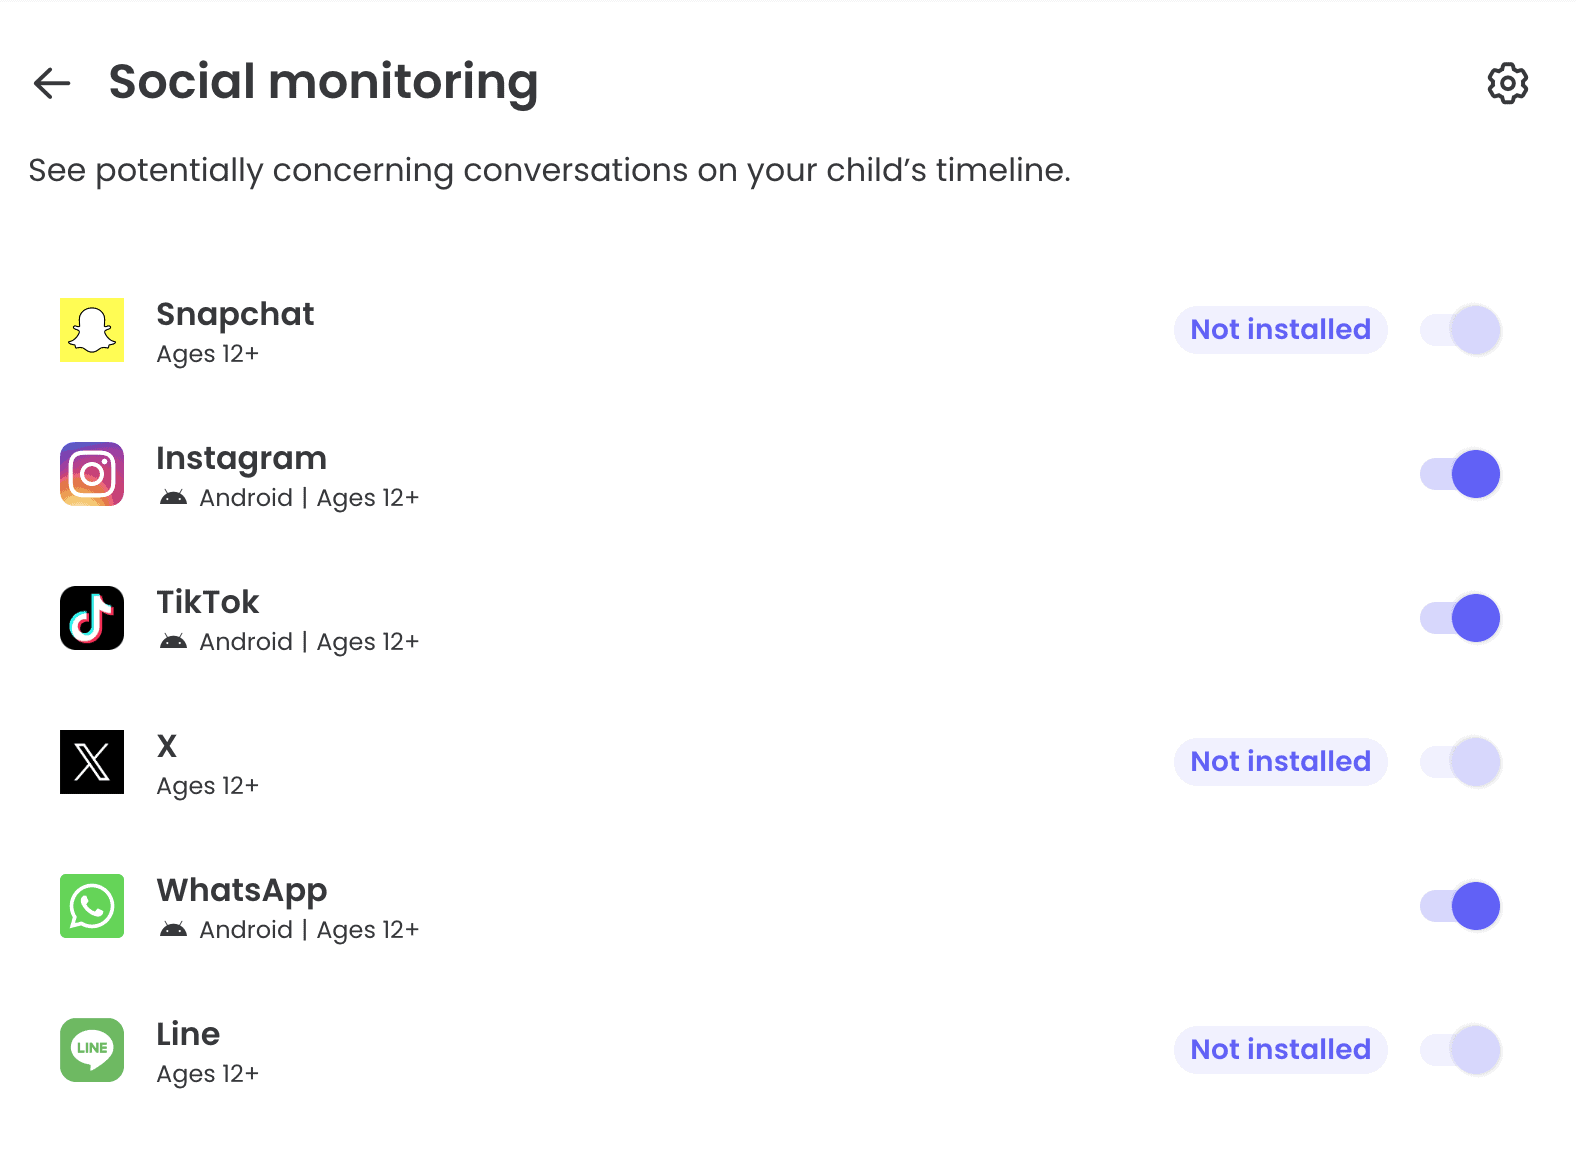Click the WhatsApp app icon
The width and height of the screenshot is (1576, 1154).
pyautogui.click(x=91, y=906)
